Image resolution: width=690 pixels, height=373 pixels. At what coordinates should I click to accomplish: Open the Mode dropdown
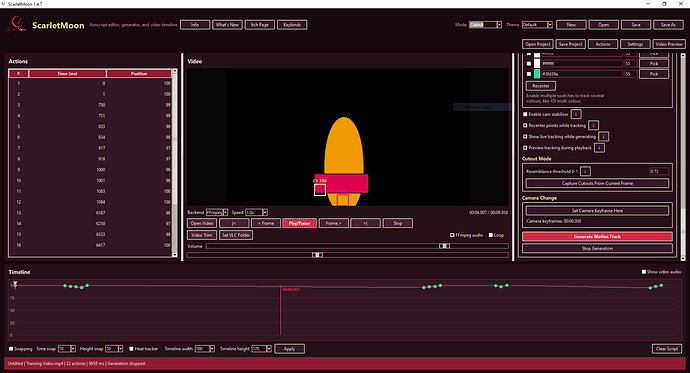click(485, 25)
